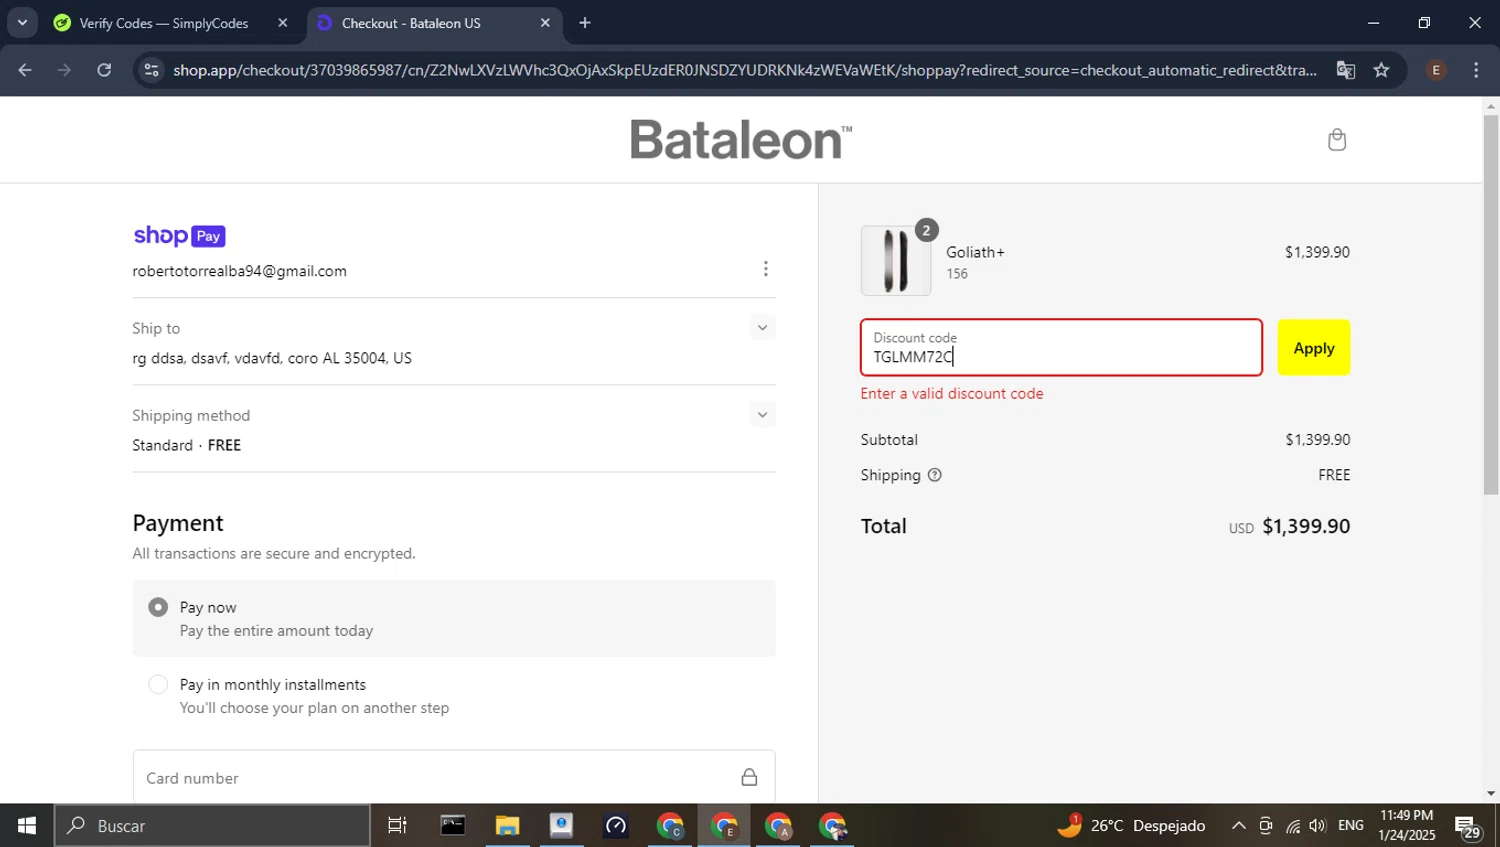
Task: Reload the checkout page
Action: tap(104, 70)
